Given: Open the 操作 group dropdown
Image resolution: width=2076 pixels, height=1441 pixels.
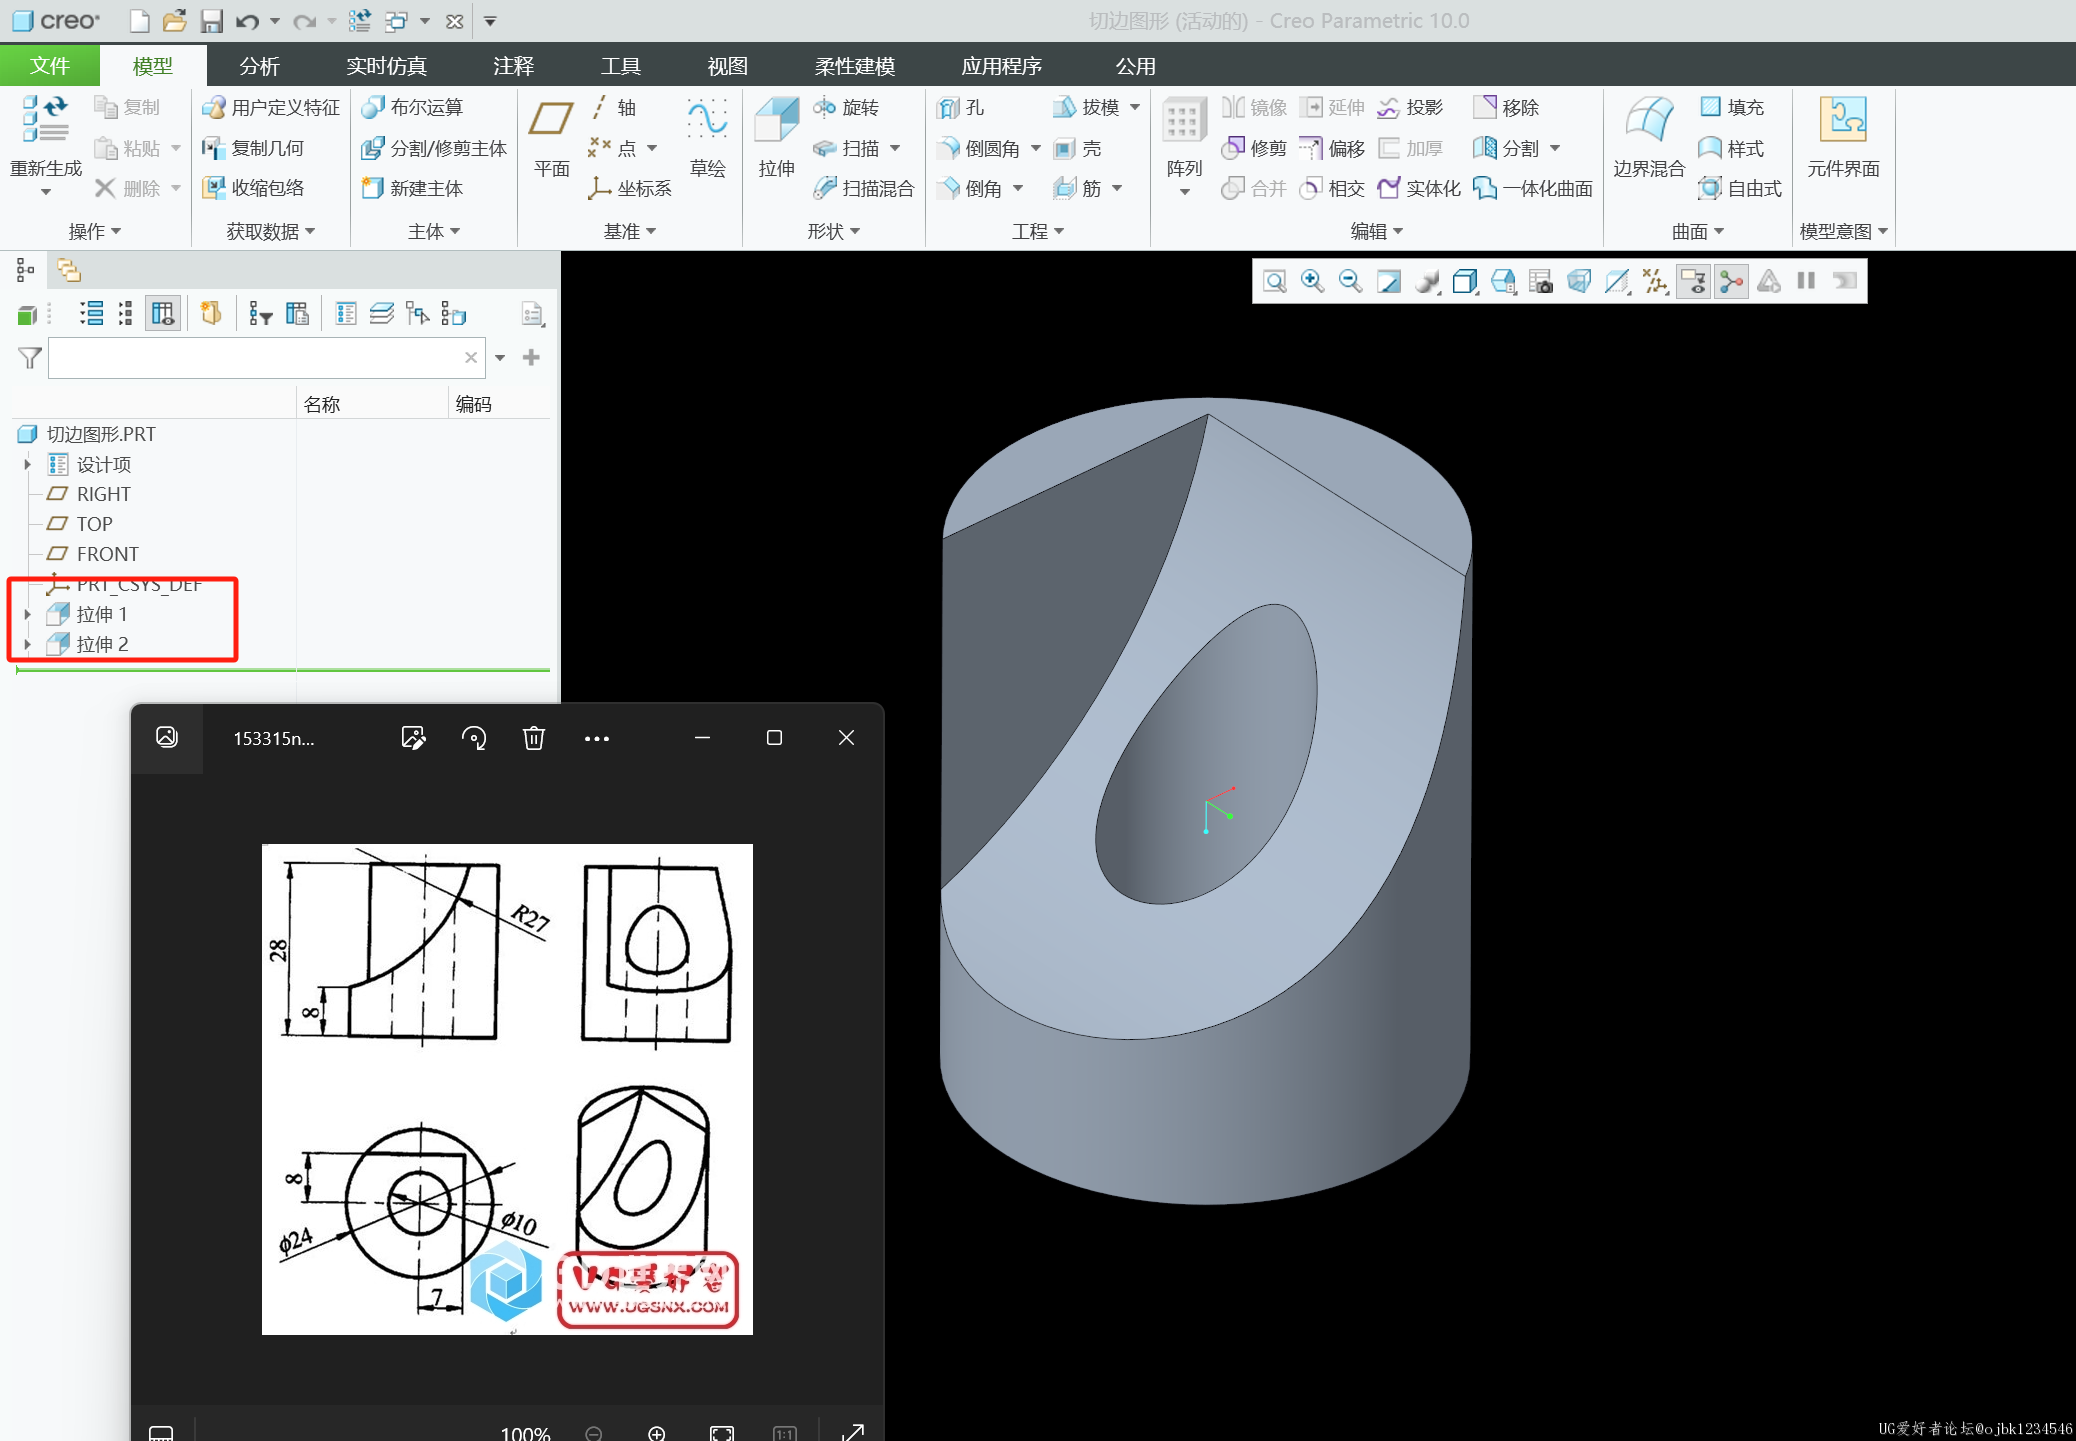Looking at the screenshot, I should tap(95, 231).
